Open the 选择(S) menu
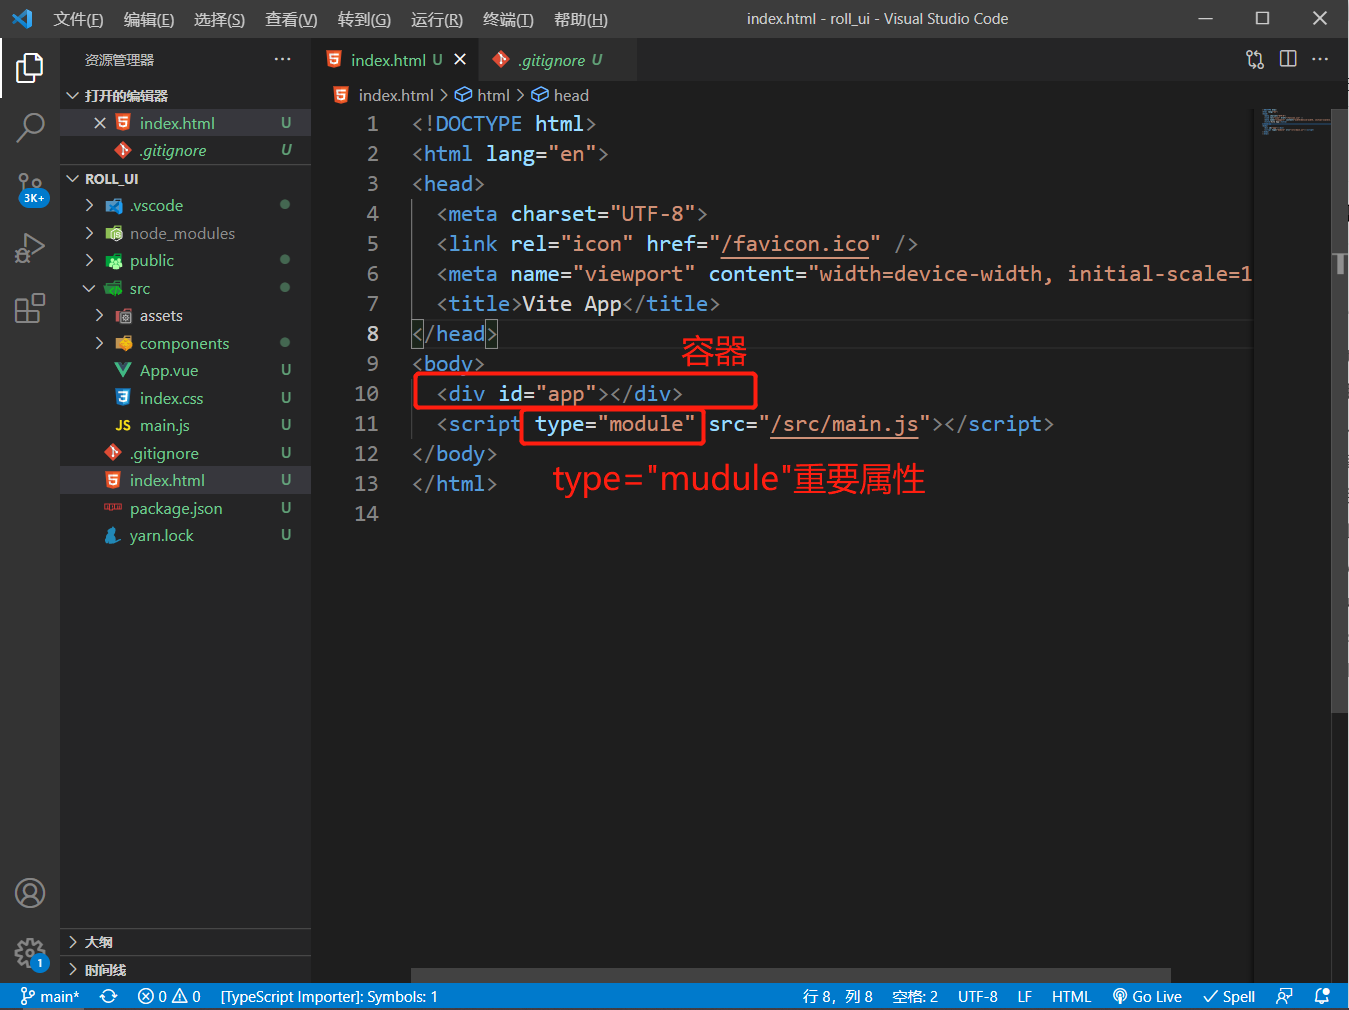 (x=219, y=19)
